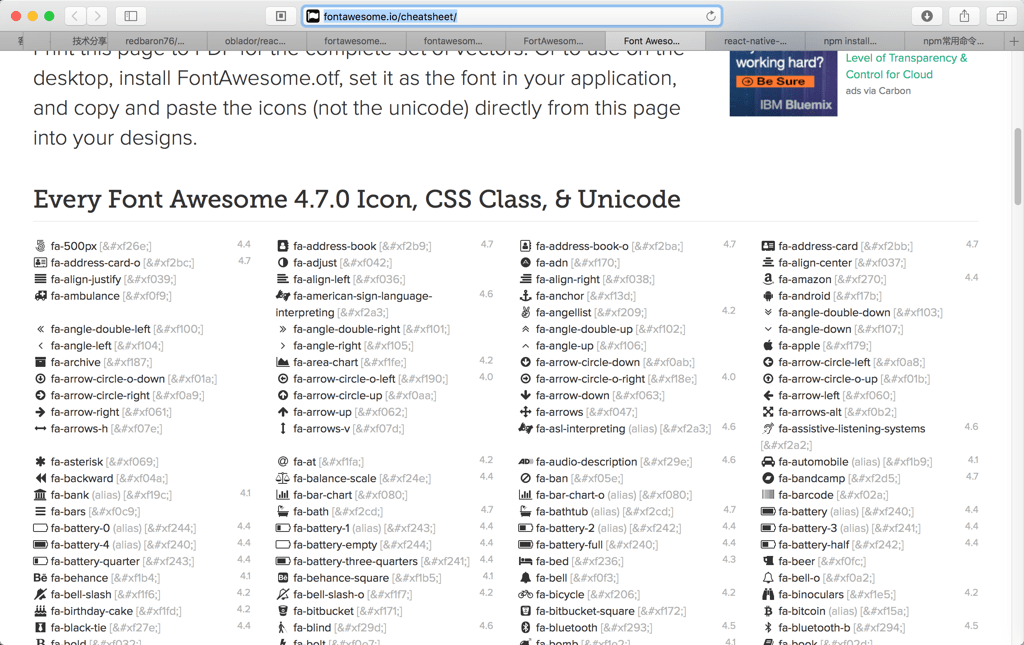The image size is (1024, 645).
Task: Click the fa-binoculars icon glyph
Action: click(x=768, y=594)
